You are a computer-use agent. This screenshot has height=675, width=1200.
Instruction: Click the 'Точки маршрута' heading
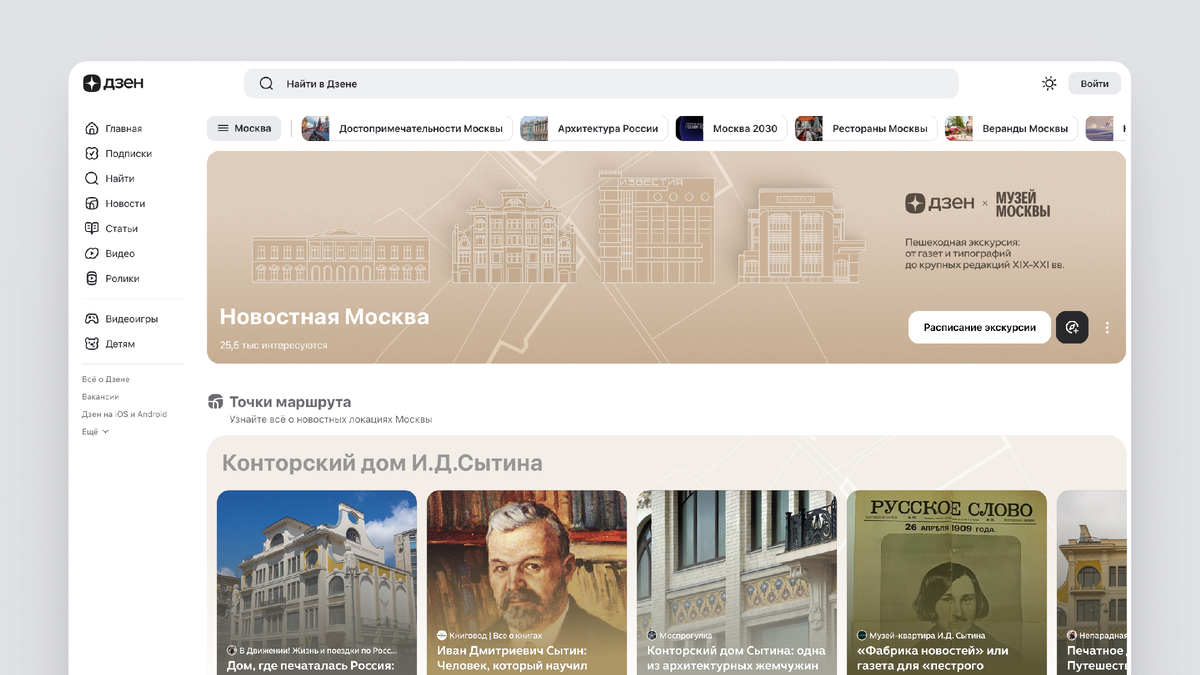(290, 402)
